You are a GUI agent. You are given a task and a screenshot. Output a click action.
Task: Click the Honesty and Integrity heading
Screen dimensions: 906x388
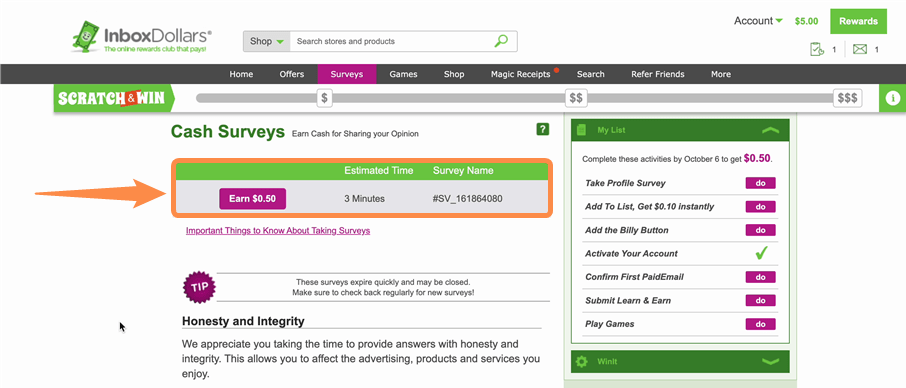click(243, 321)
